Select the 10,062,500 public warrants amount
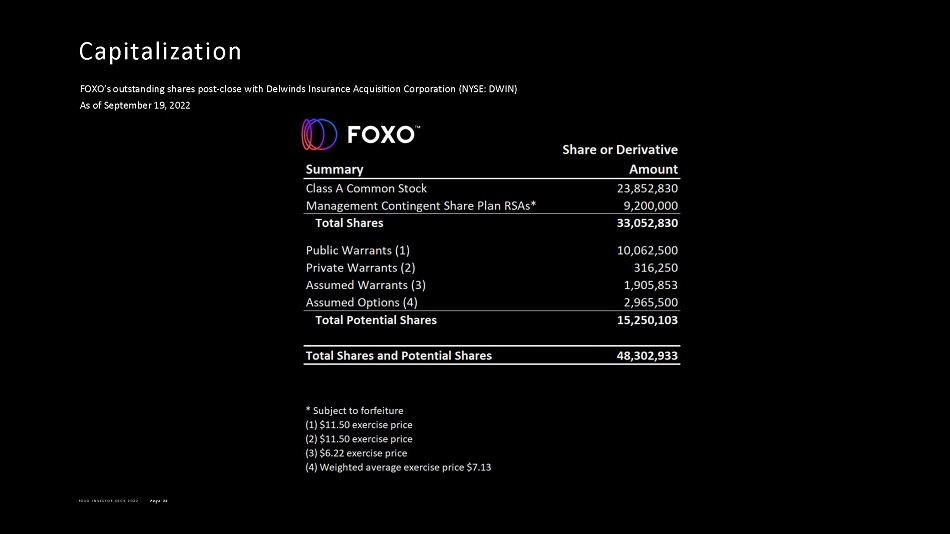Viewport: 950px width, 534px height. (x=647, y=250)
